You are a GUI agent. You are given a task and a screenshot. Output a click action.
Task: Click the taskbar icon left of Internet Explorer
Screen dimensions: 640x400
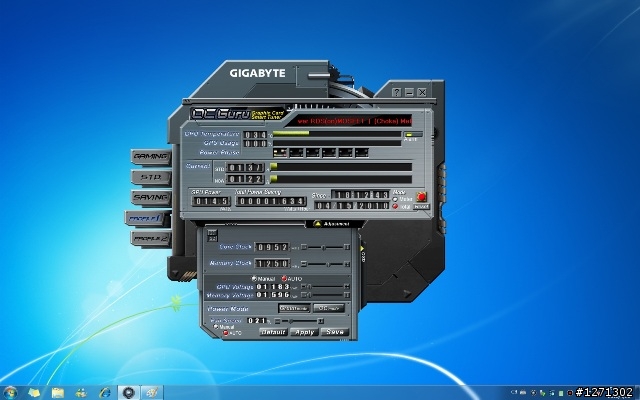[x=81, y=393]
